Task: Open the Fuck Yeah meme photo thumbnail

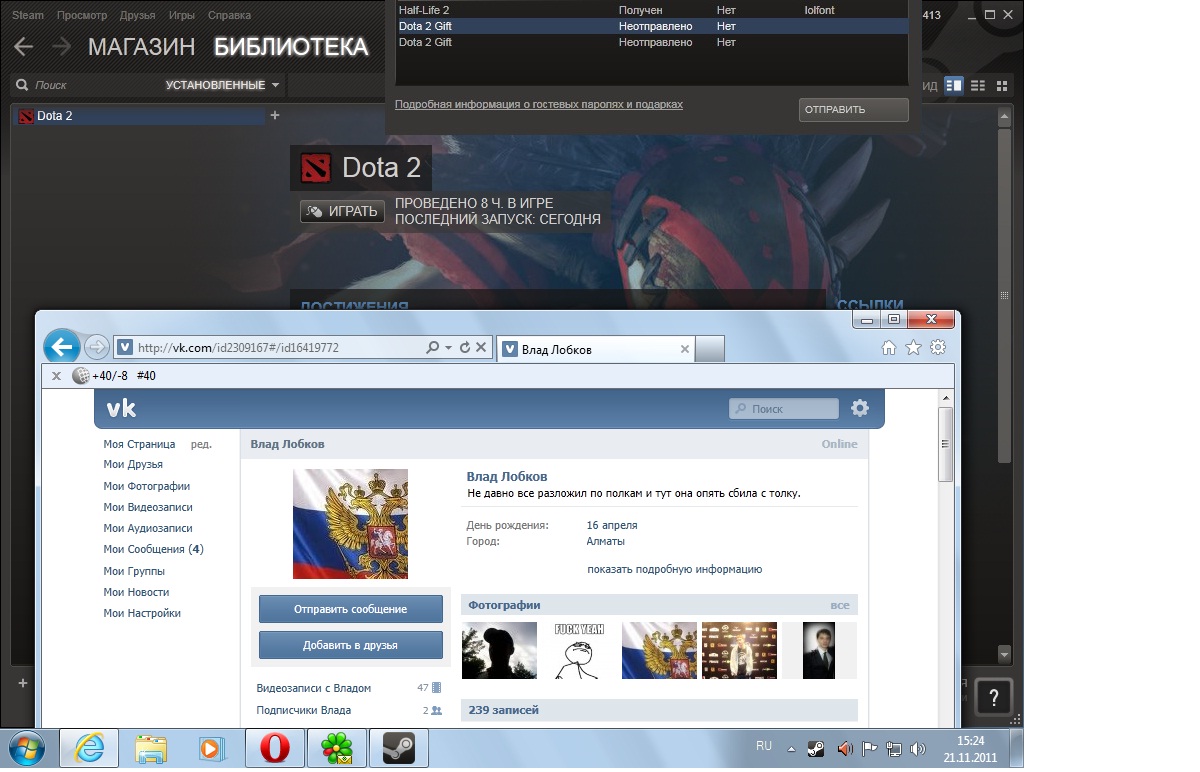Action: [580, 650]
